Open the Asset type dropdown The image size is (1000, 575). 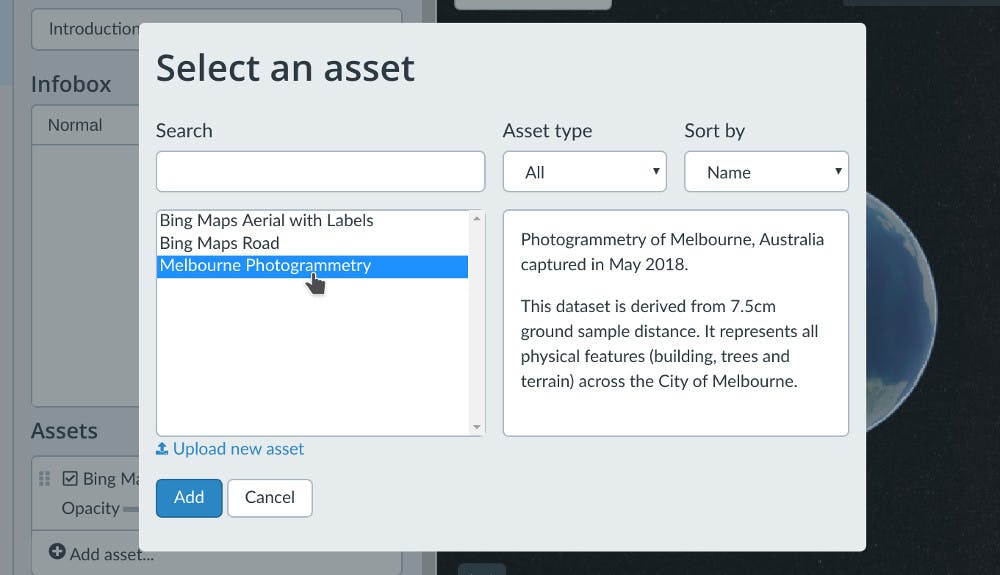pos(584,171)
